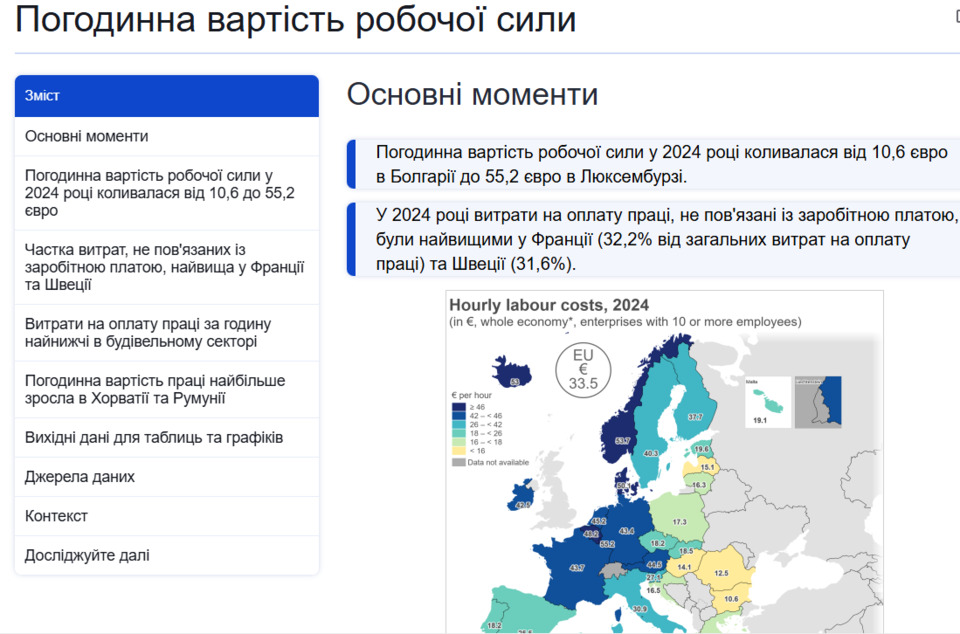Click Poland on the map labelled 17.3
Image resolution: width=960 pixels, height=634 pixels.
pos(680,523)
